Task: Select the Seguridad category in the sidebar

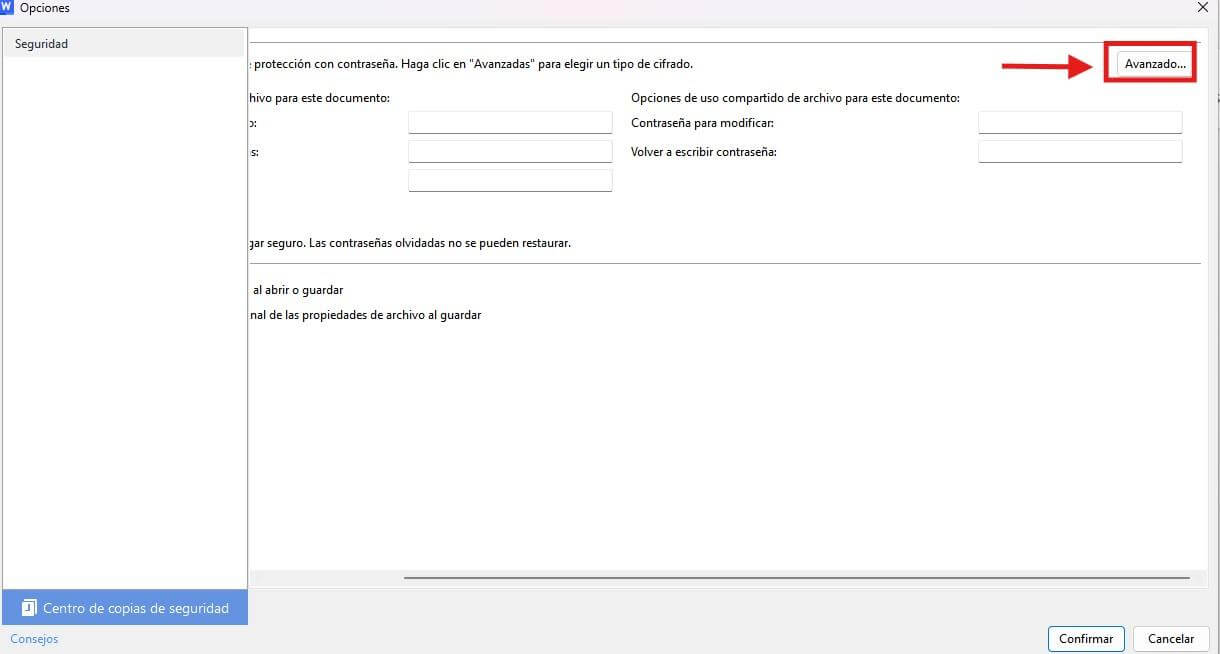Action: [x=41, y=43]
